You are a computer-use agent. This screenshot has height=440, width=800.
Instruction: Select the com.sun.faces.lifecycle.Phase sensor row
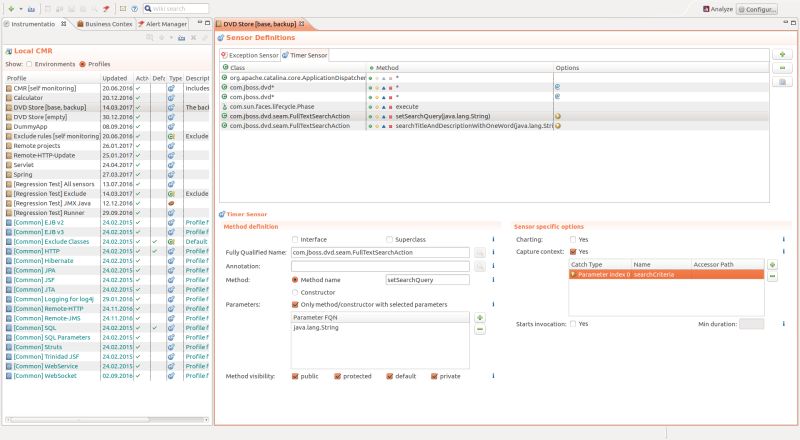[495, 107]
